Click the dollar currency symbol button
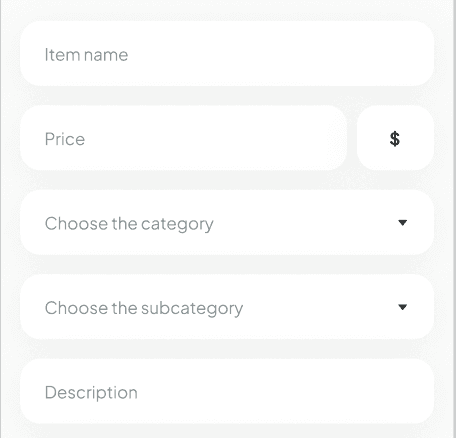The image size is (456, 438). 395,138
